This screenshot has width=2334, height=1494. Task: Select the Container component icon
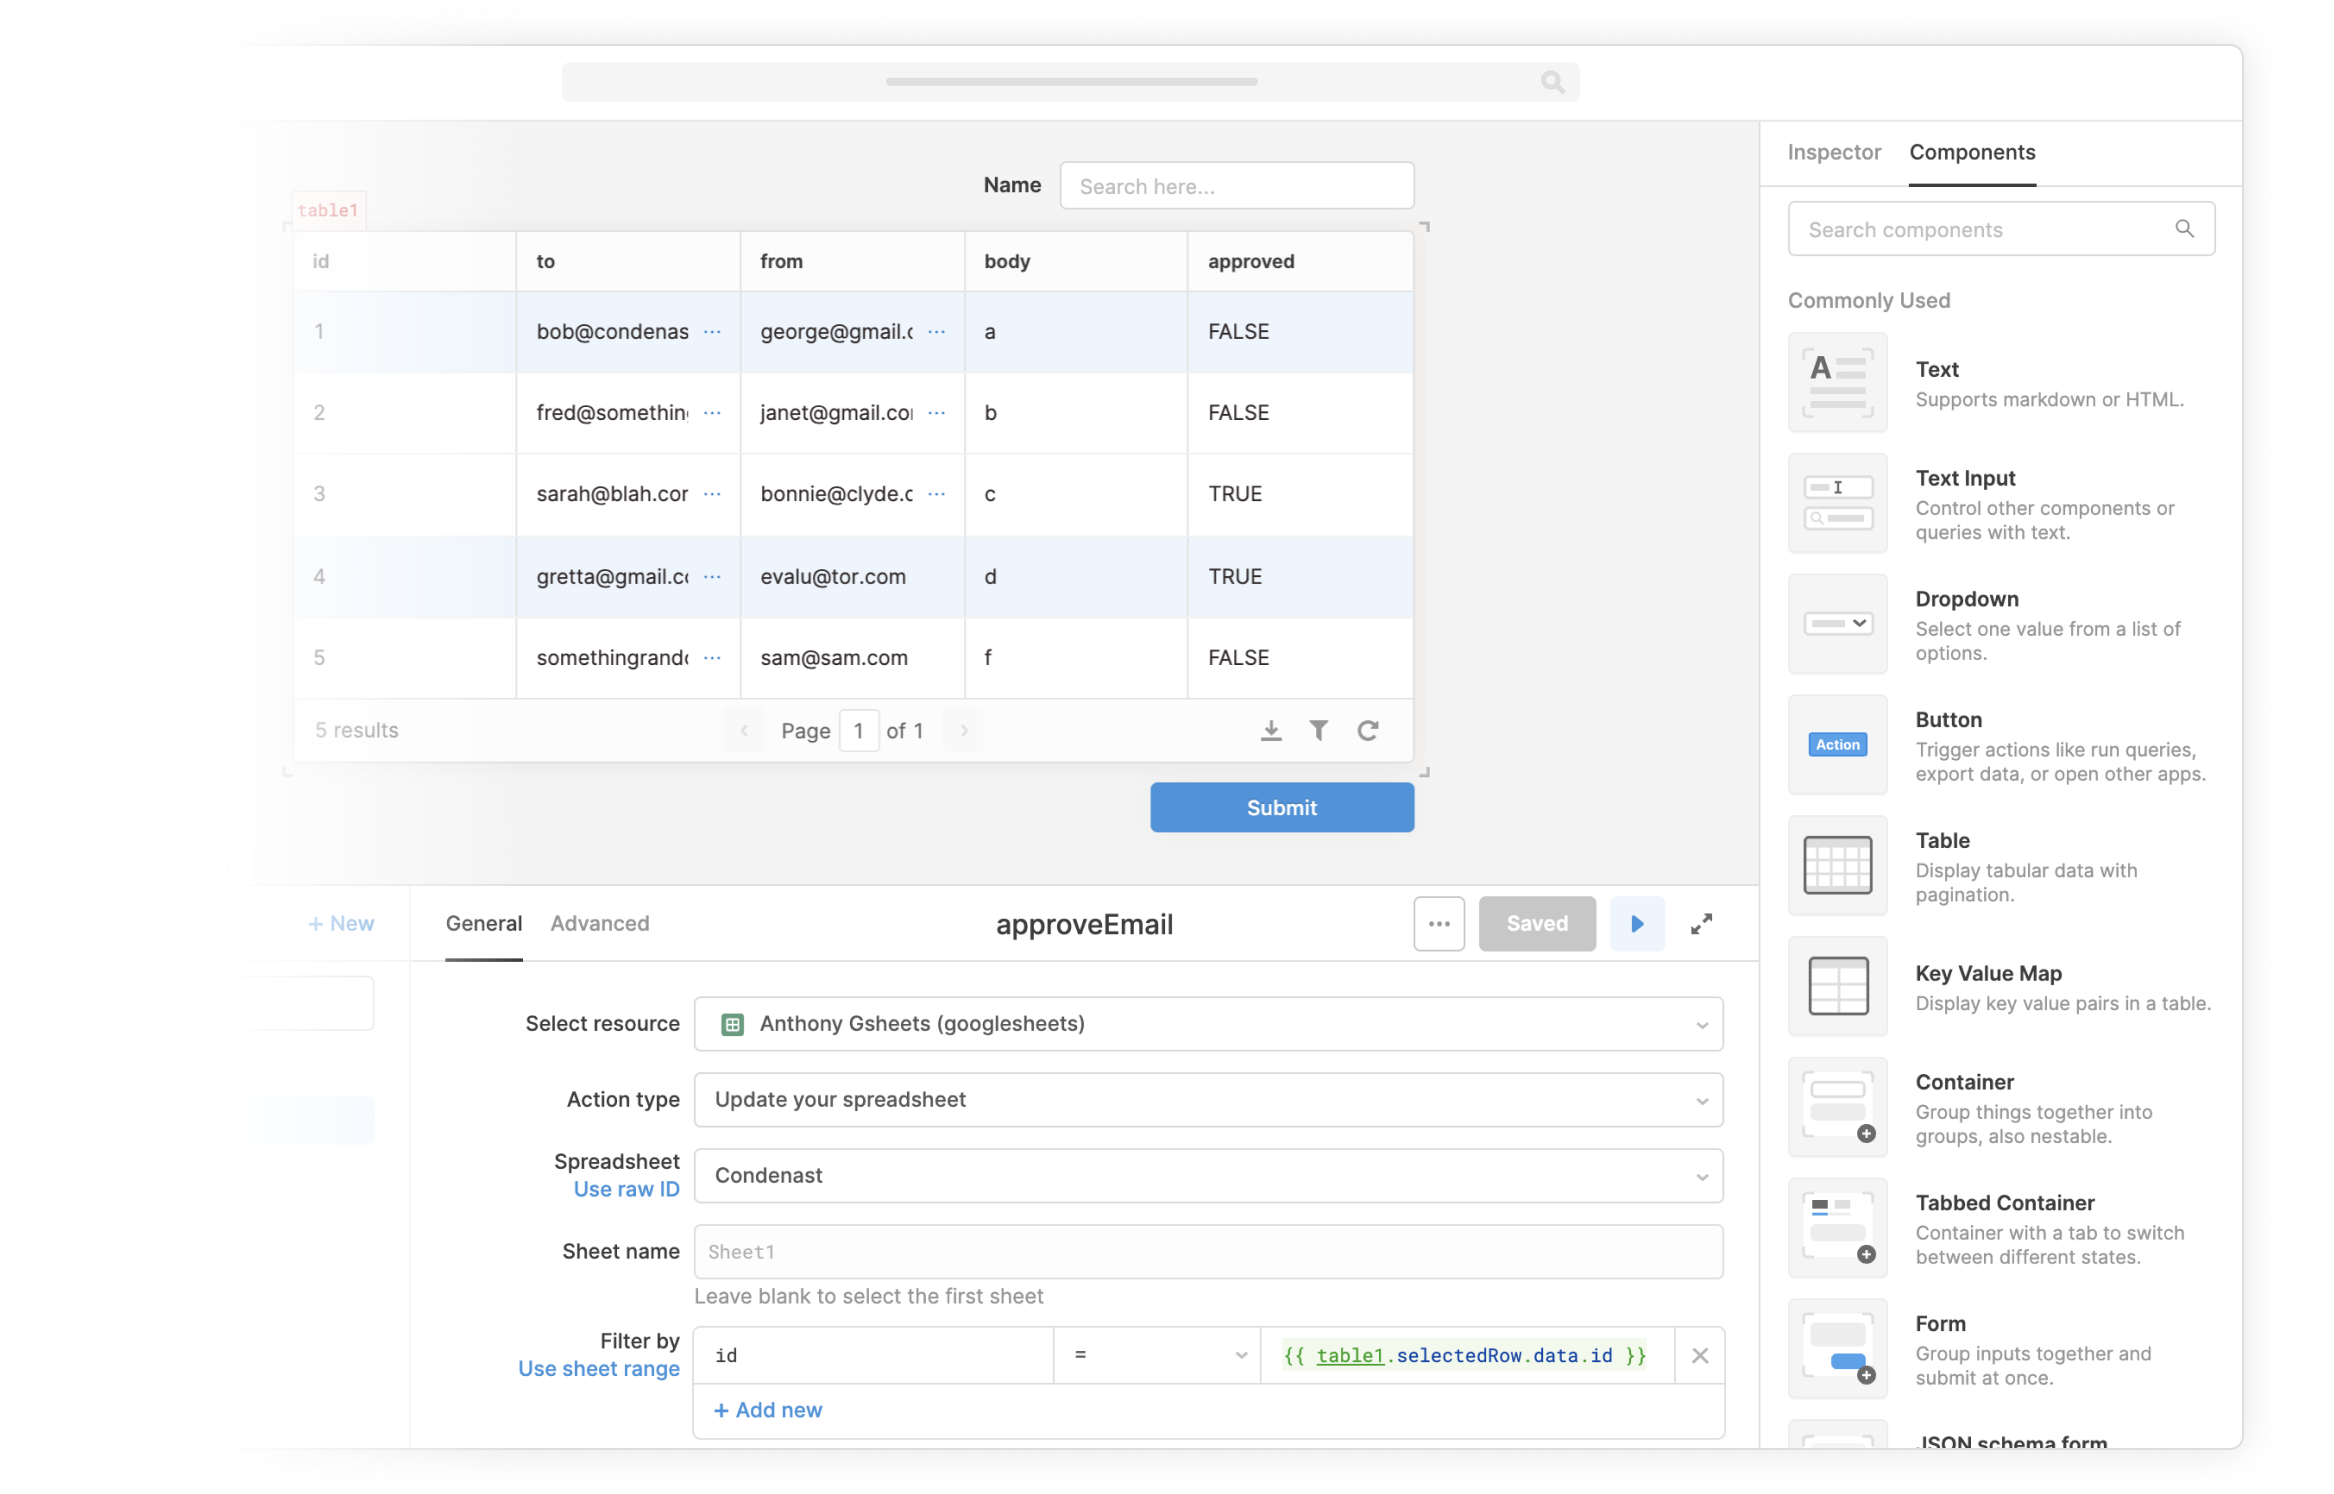coord(1837,1108)
